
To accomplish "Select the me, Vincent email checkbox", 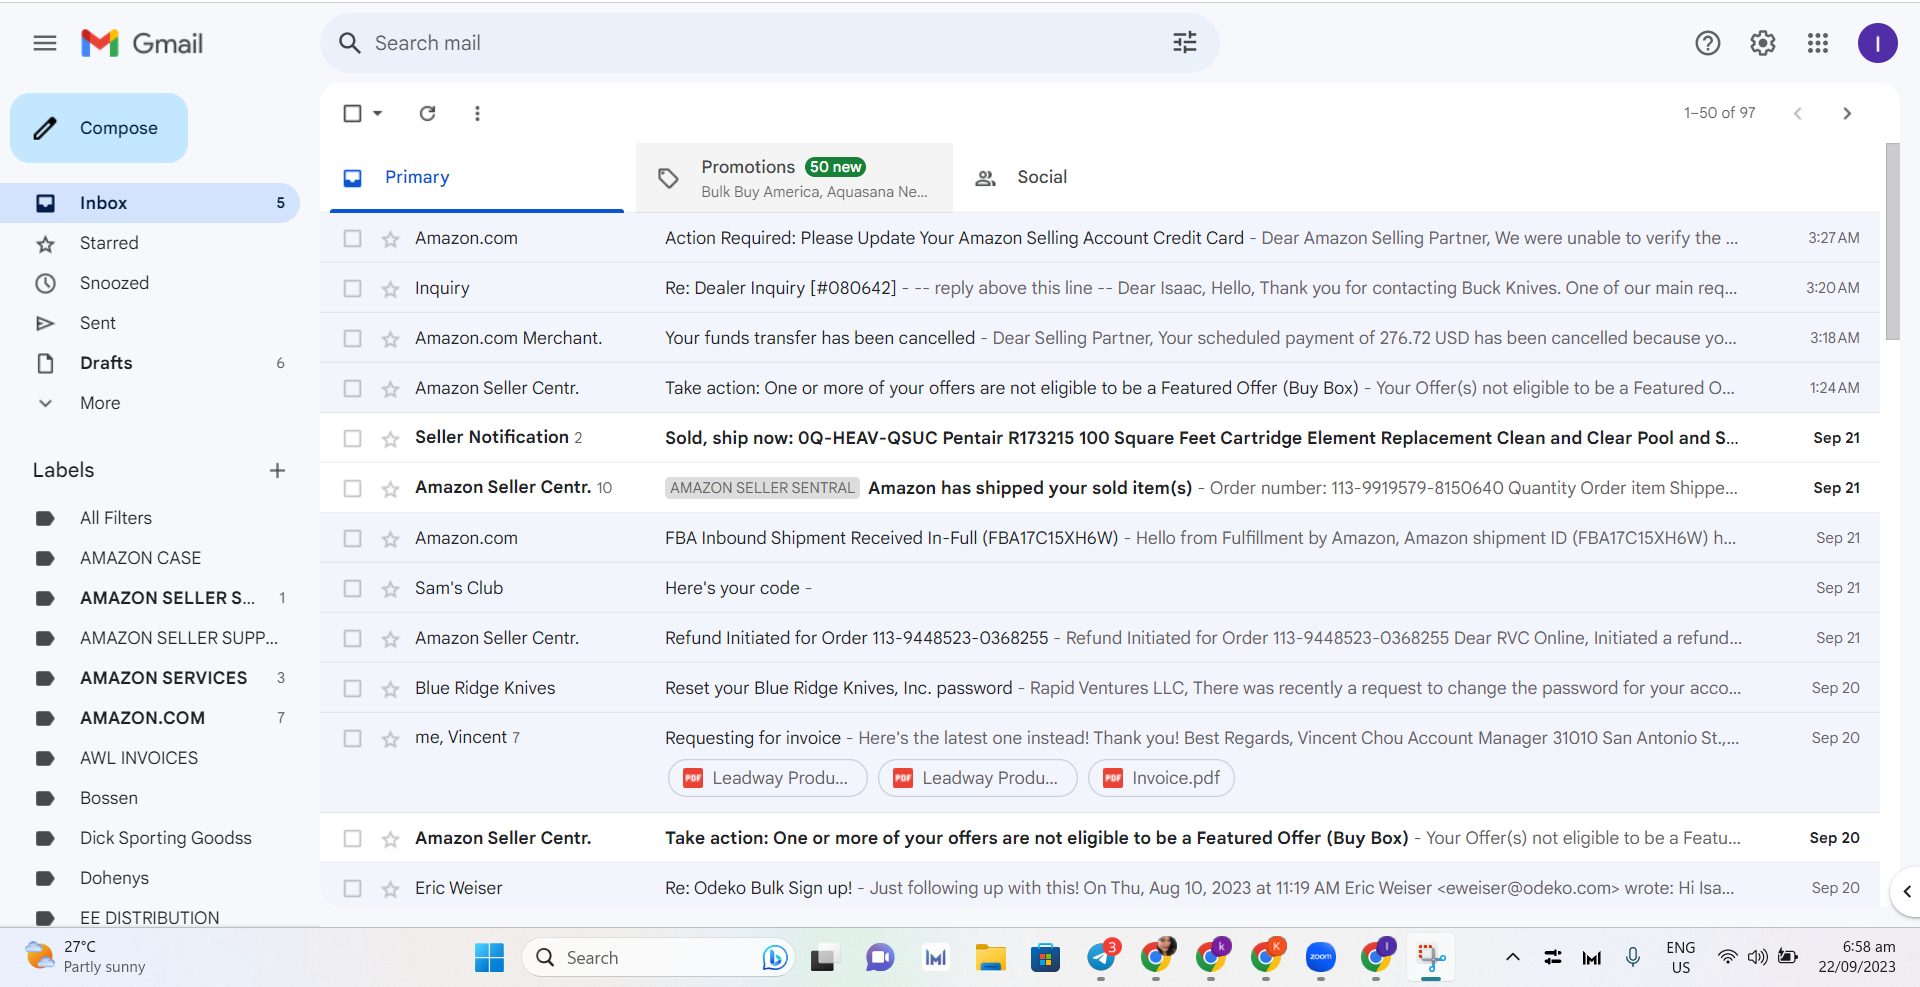I will point(352,738).
